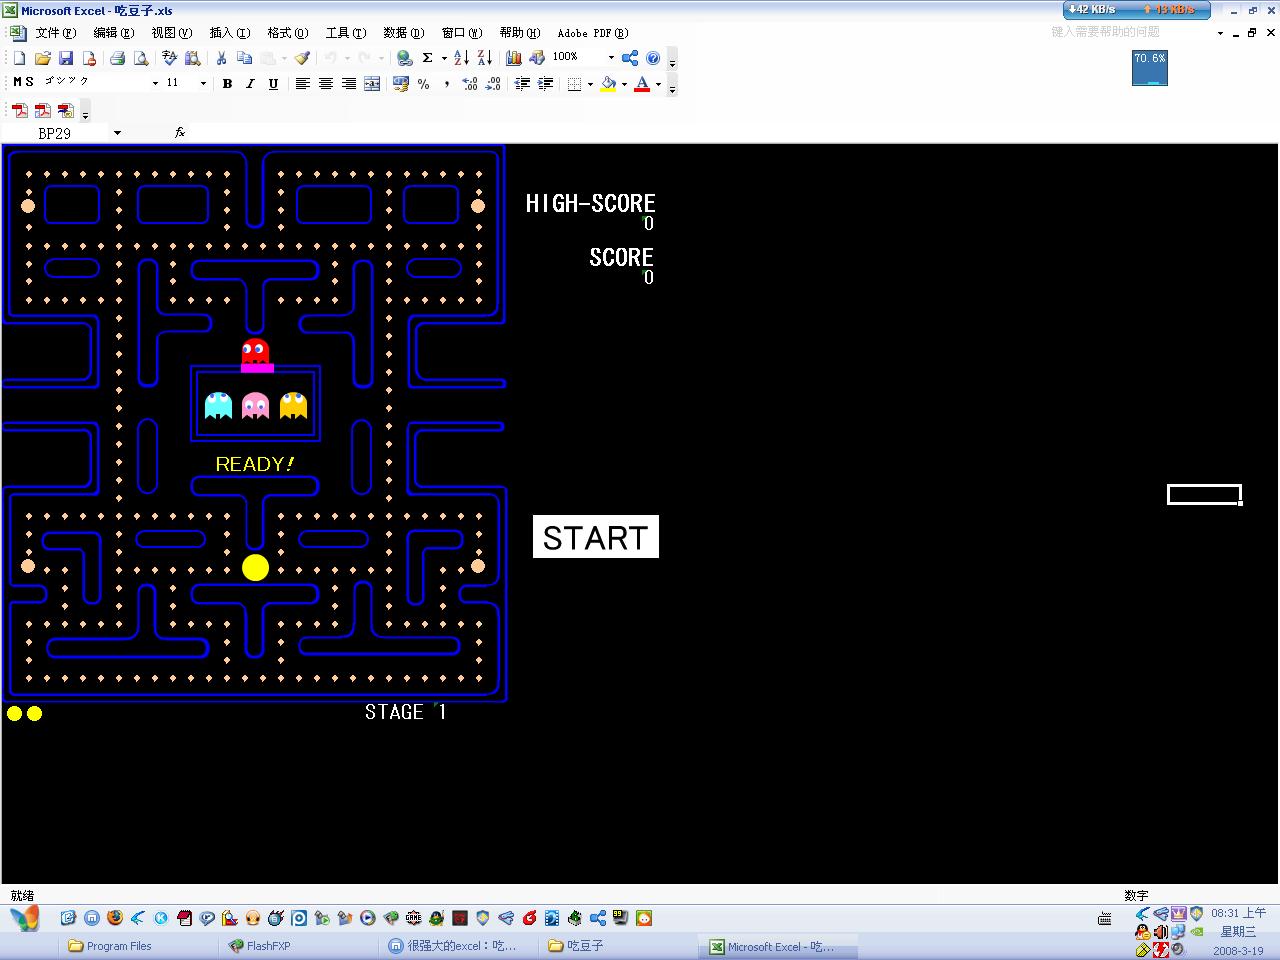Sort ascending with the A-Z icon

[461, 58]
